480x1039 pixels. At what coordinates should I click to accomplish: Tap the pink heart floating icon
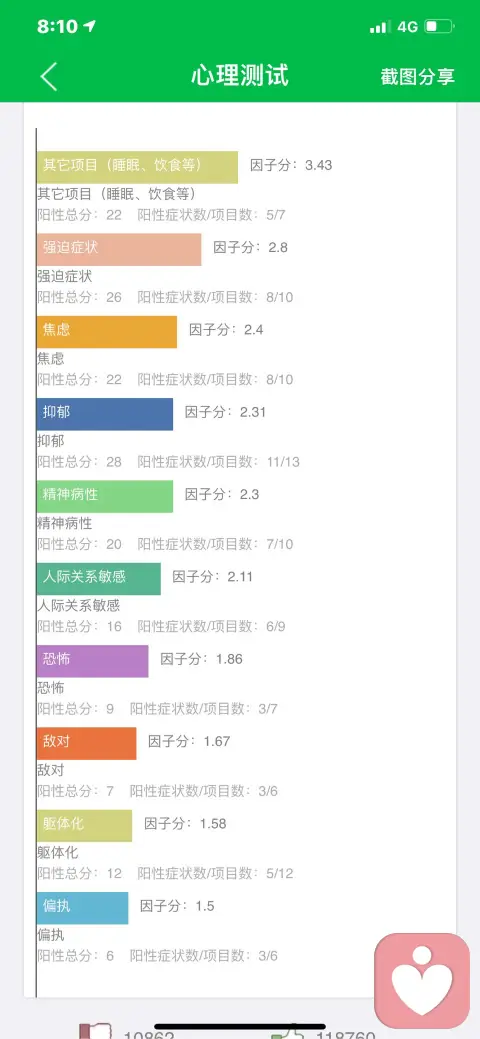pos(422,981)
